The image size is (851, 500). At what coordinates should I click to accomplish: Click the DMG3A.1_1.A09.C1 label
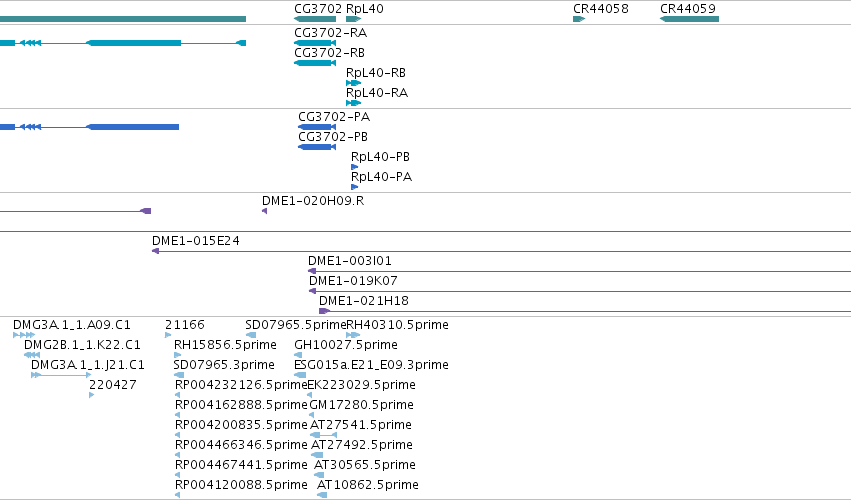point(72,325)
